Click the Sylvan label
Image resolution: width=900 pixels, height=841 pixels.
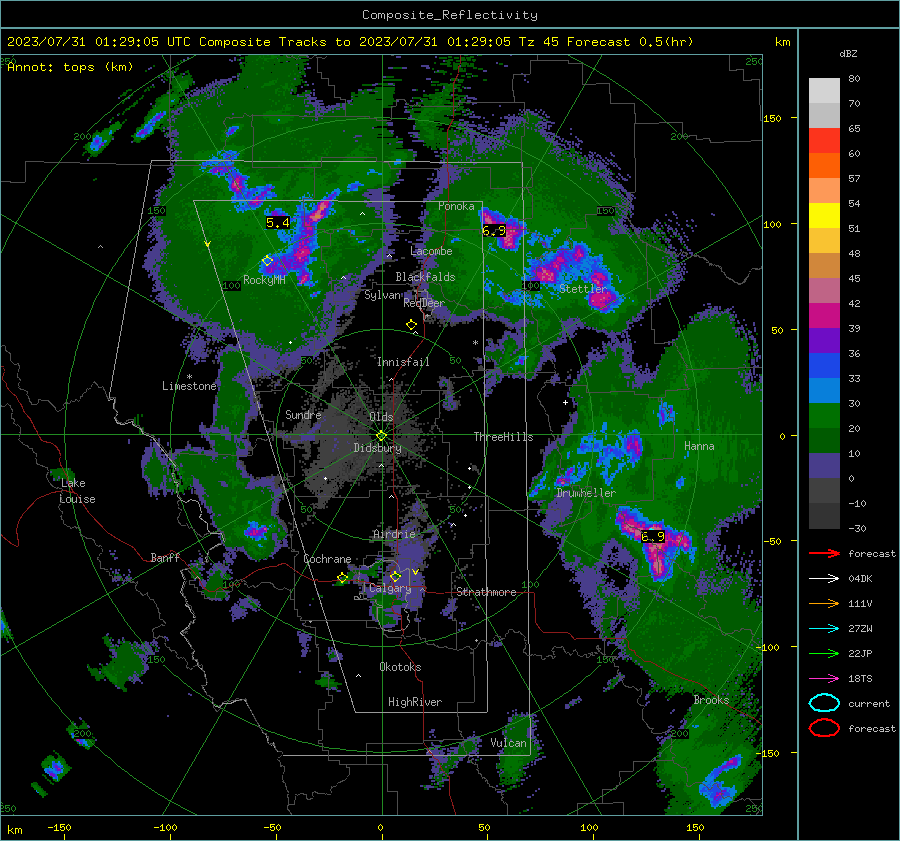tap(383, 295)
